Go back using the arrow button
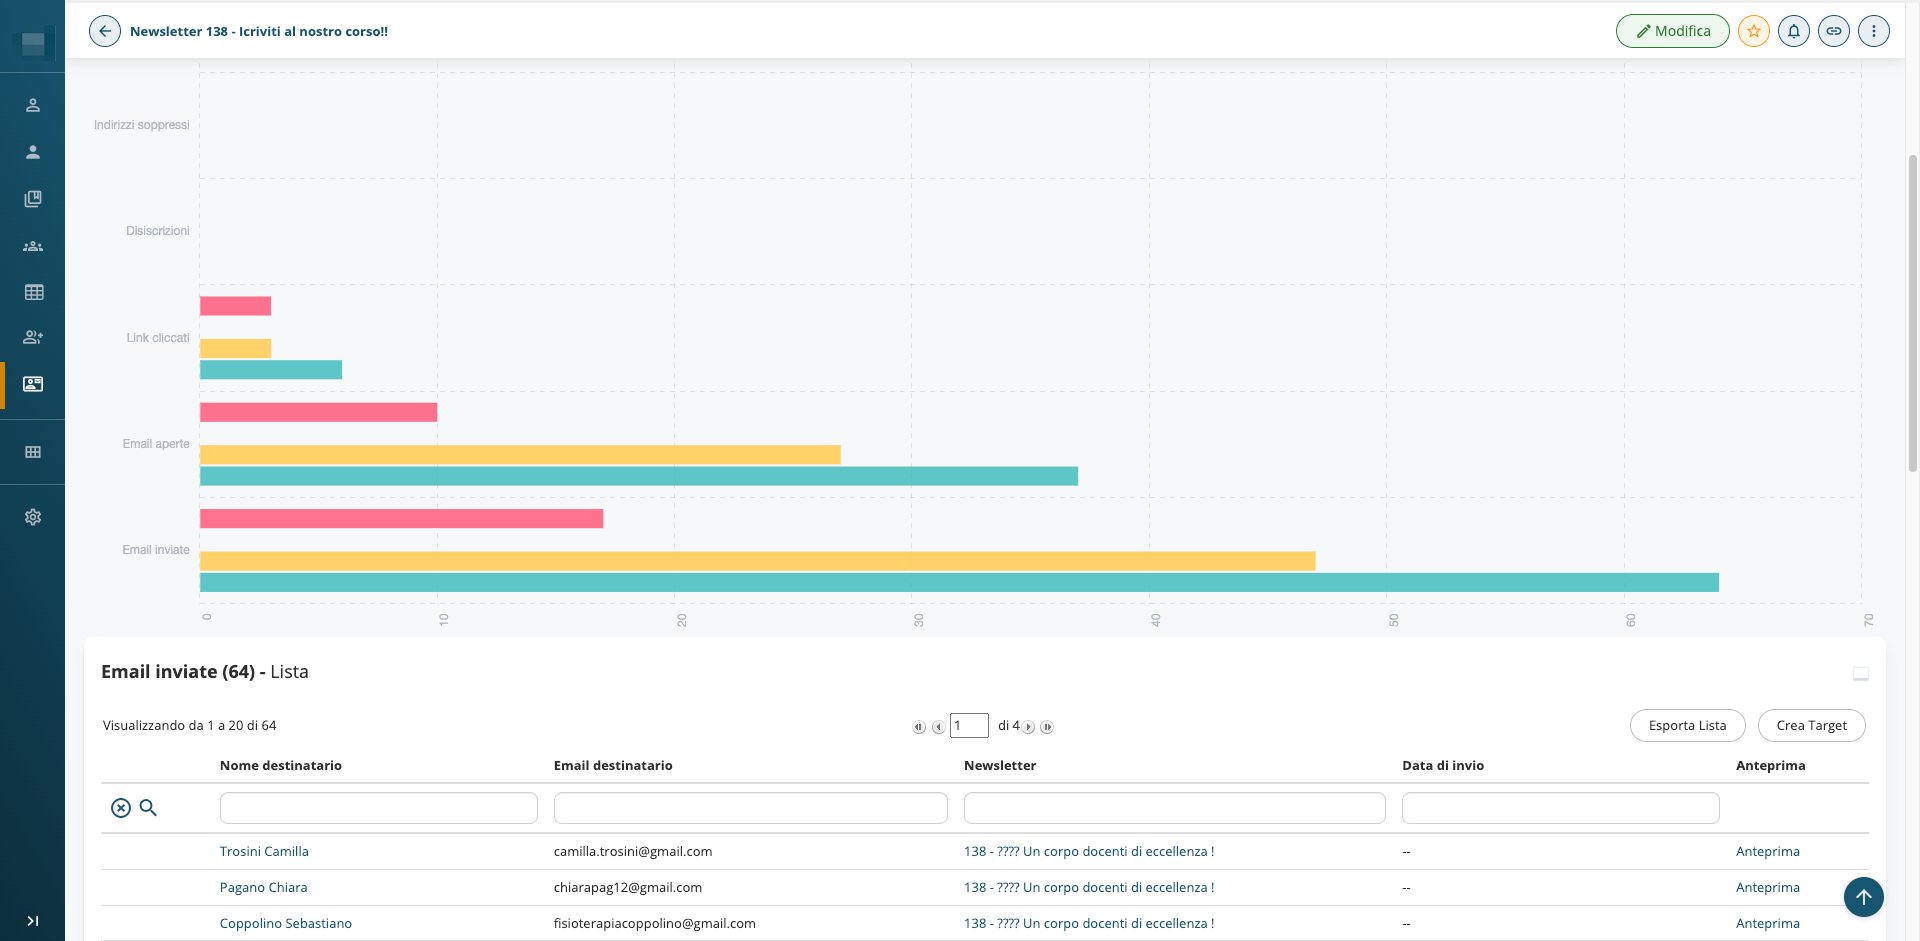 tap(105, 31)
